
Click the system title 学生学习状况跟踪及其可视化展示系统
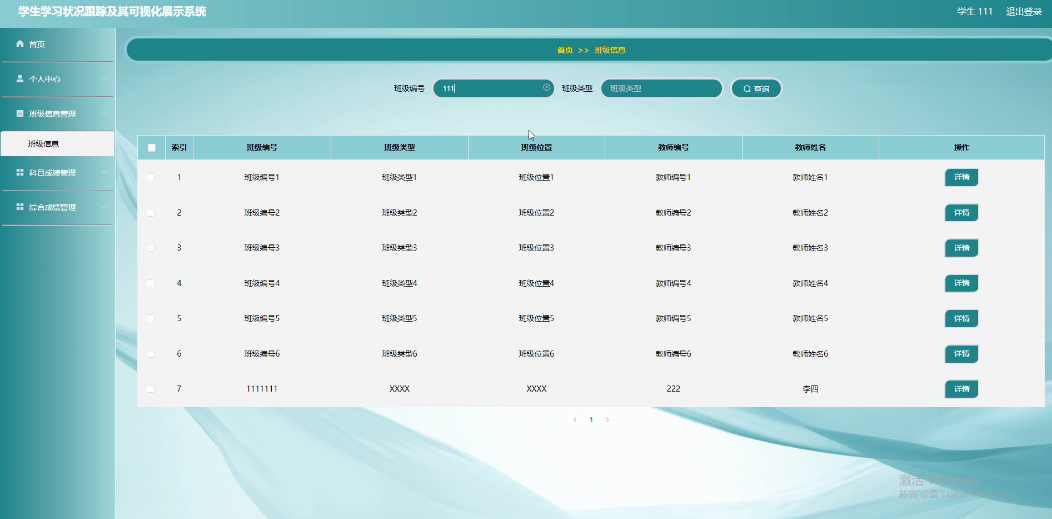coord(112,11)
